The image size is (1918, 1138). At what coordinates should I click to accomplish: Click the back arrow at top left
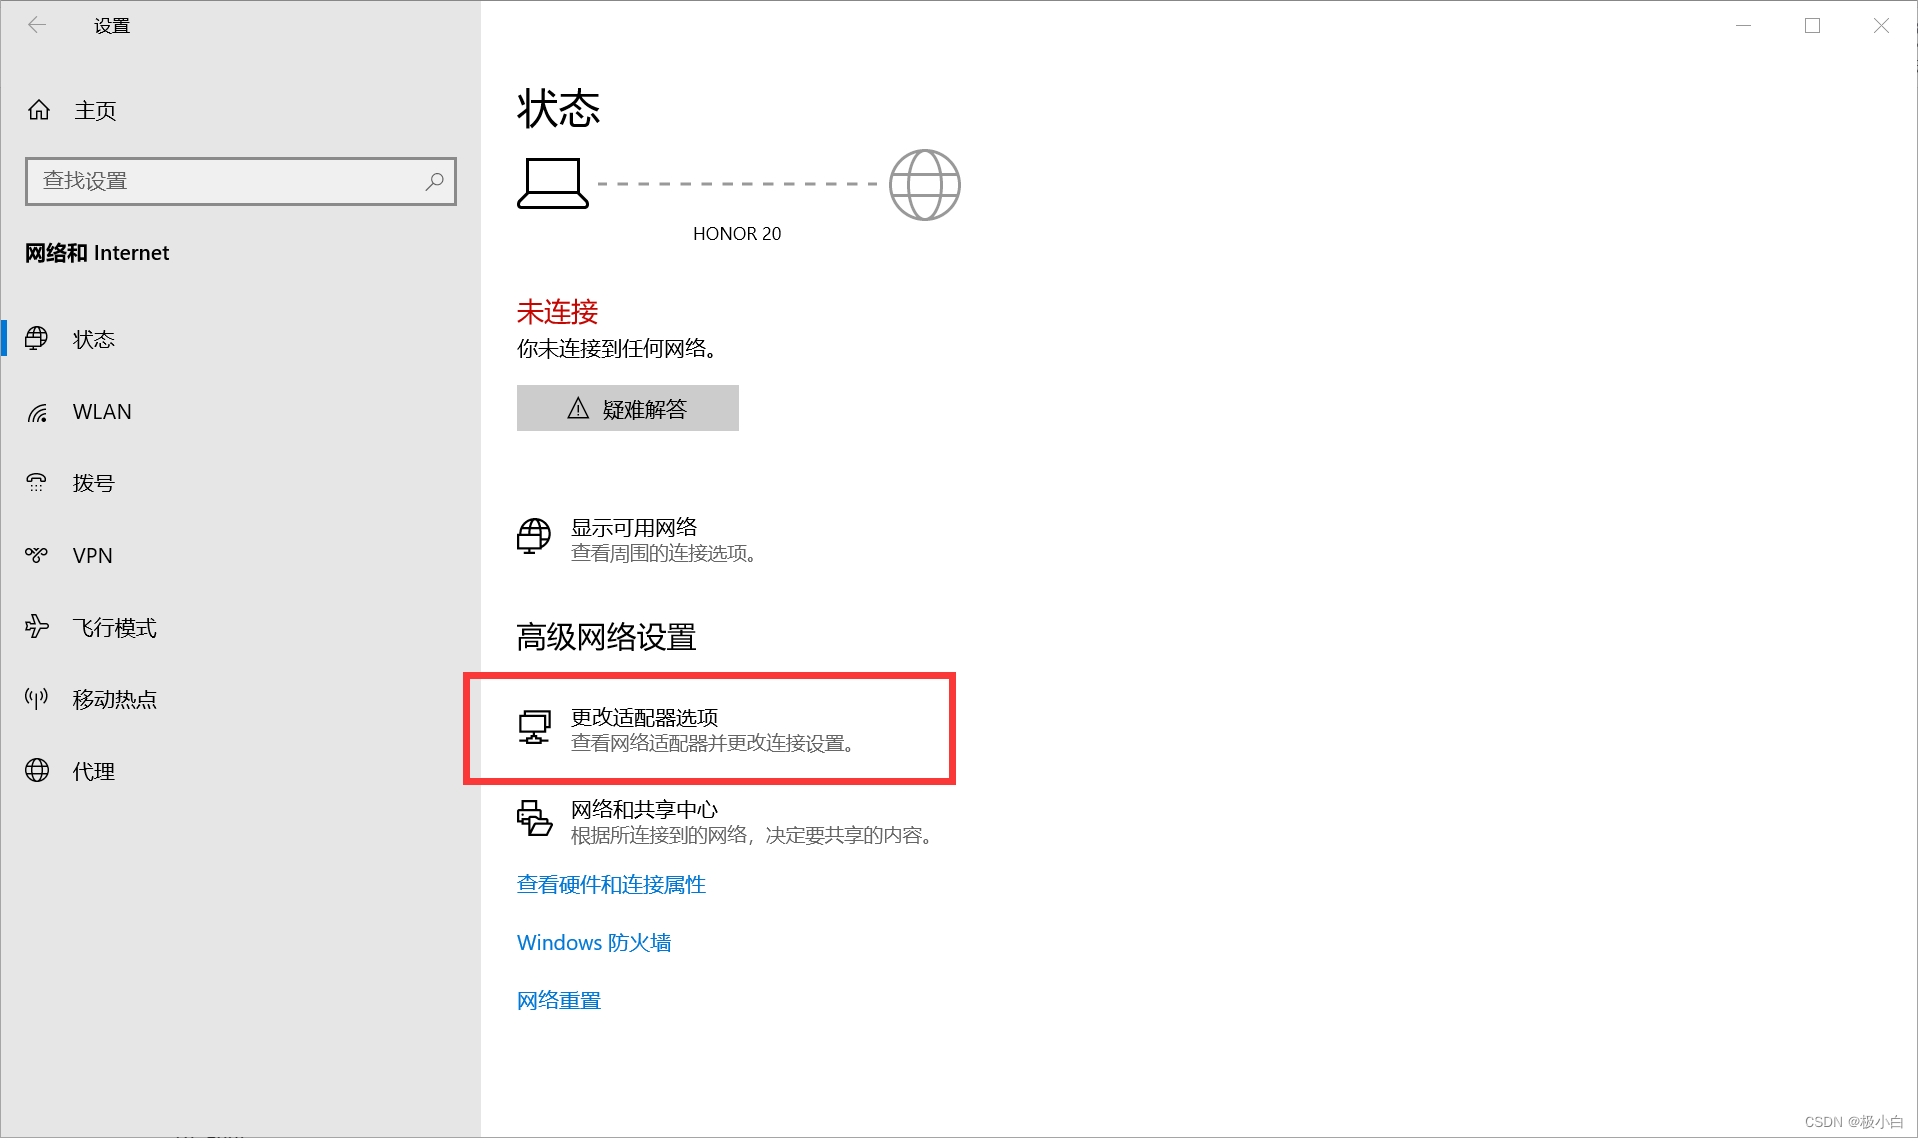coord(37,25)
